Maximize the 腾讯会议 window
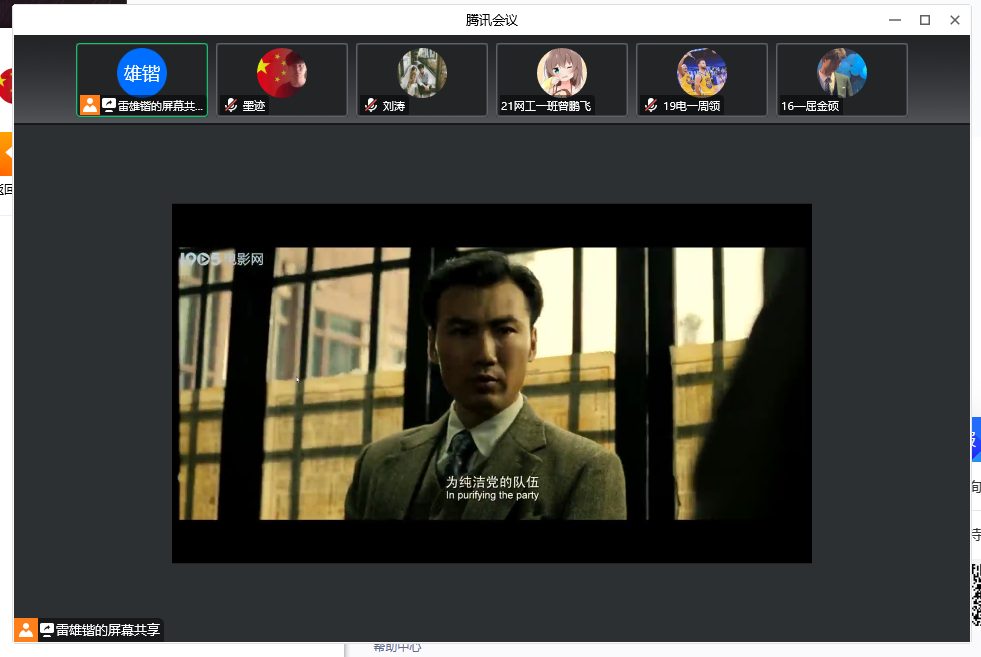This screenshot has height=657, width=981. point(925,20)
